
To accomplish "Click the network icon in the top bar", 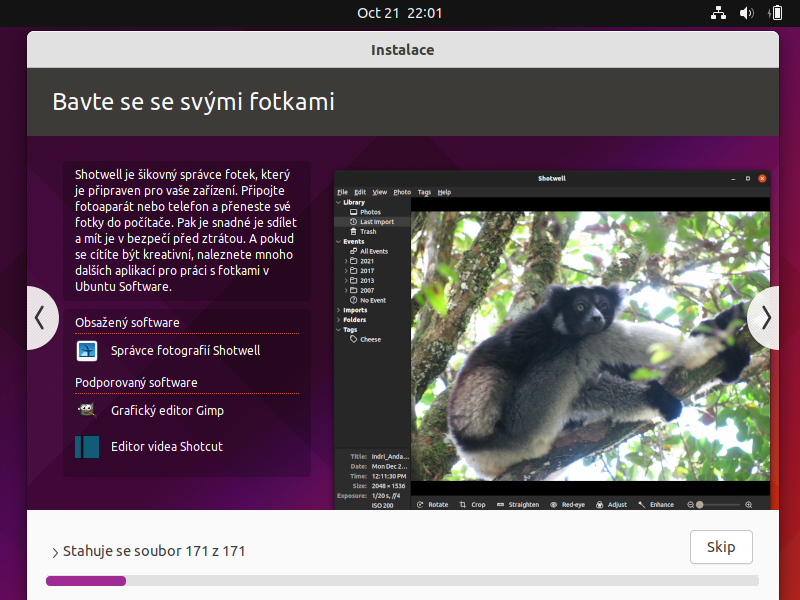I will (718, 13).
